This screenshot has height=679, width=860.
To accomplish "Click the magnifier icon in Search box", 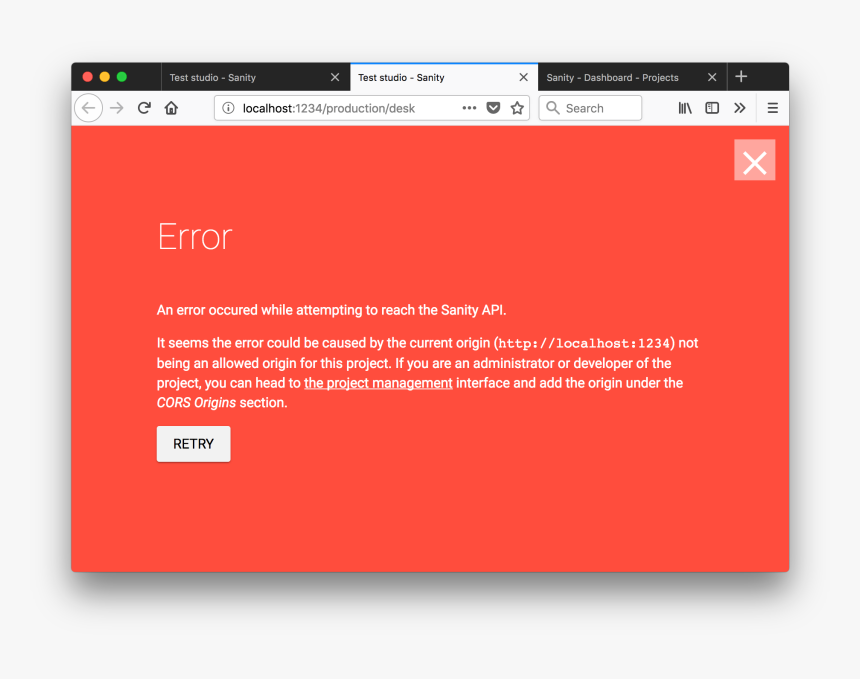I will [553, 108].
